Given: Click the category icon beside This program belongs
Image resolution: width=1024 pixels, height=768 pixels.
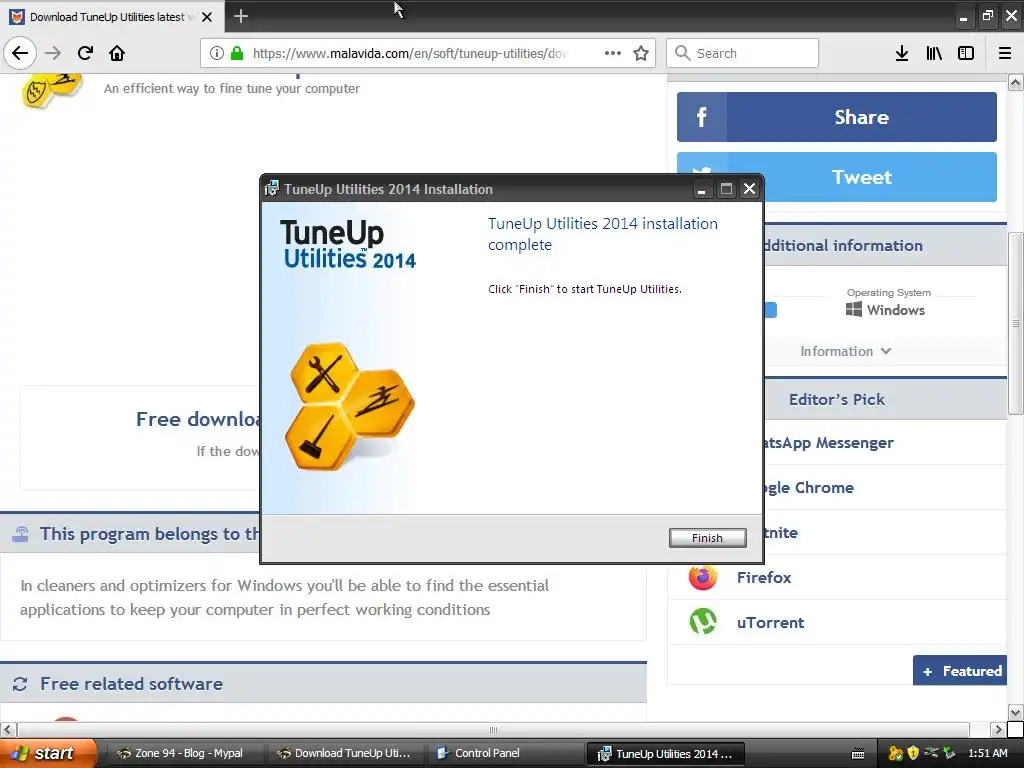Looking at the screenshot, I should [21, 534].
